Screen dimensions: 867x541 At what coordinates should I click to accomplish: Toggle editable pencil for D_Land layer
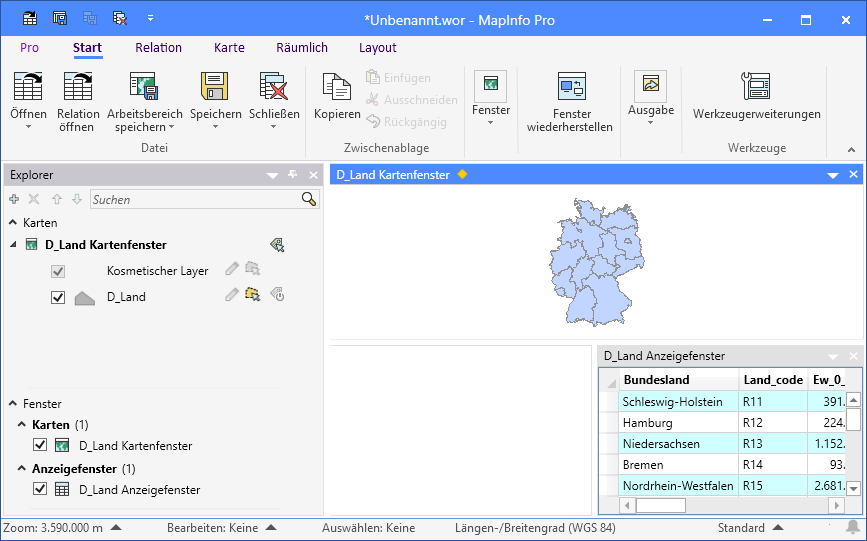coord(232,294)
